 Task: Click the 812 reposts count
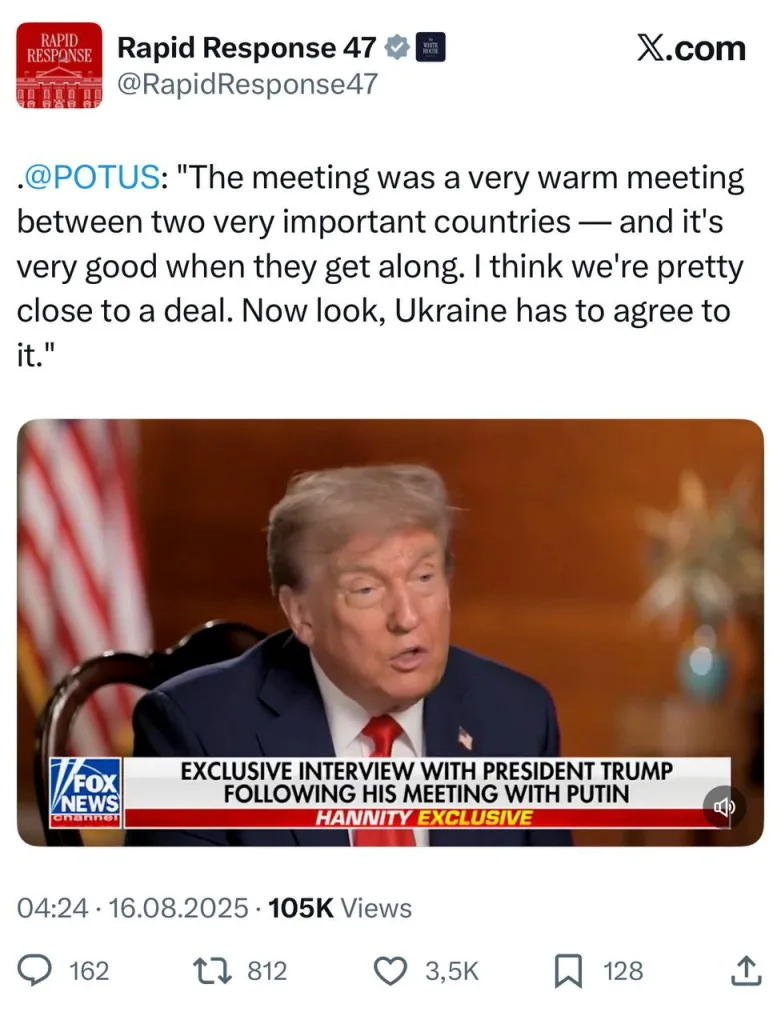(267, 971)
